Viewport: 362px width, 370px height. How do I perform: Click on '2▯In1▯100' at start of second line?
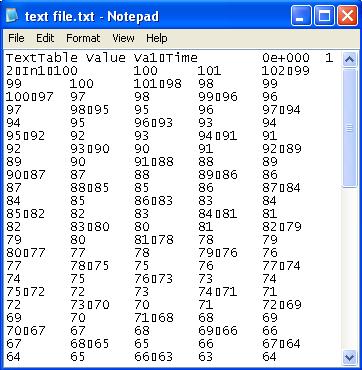click(x=42, y=71)
